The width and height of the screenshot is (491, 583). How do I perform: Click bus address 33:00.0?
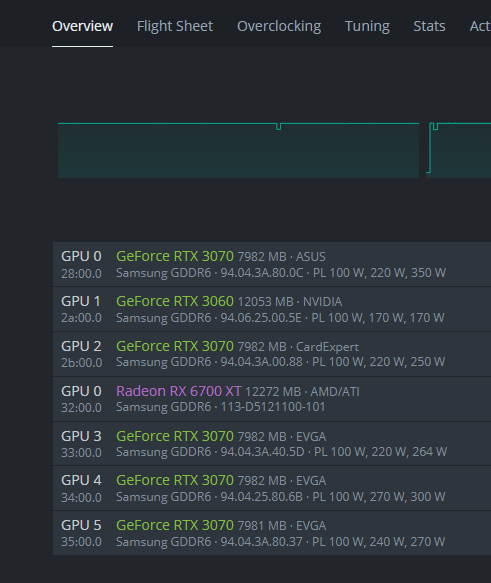[81, 452]
